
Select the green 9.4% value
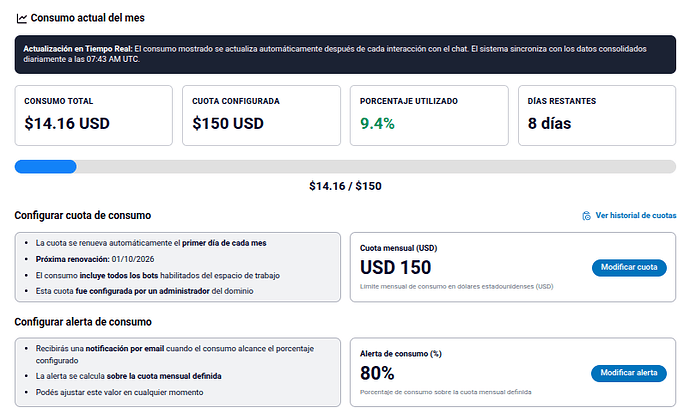pyautogui.click(x=377, y=124)
